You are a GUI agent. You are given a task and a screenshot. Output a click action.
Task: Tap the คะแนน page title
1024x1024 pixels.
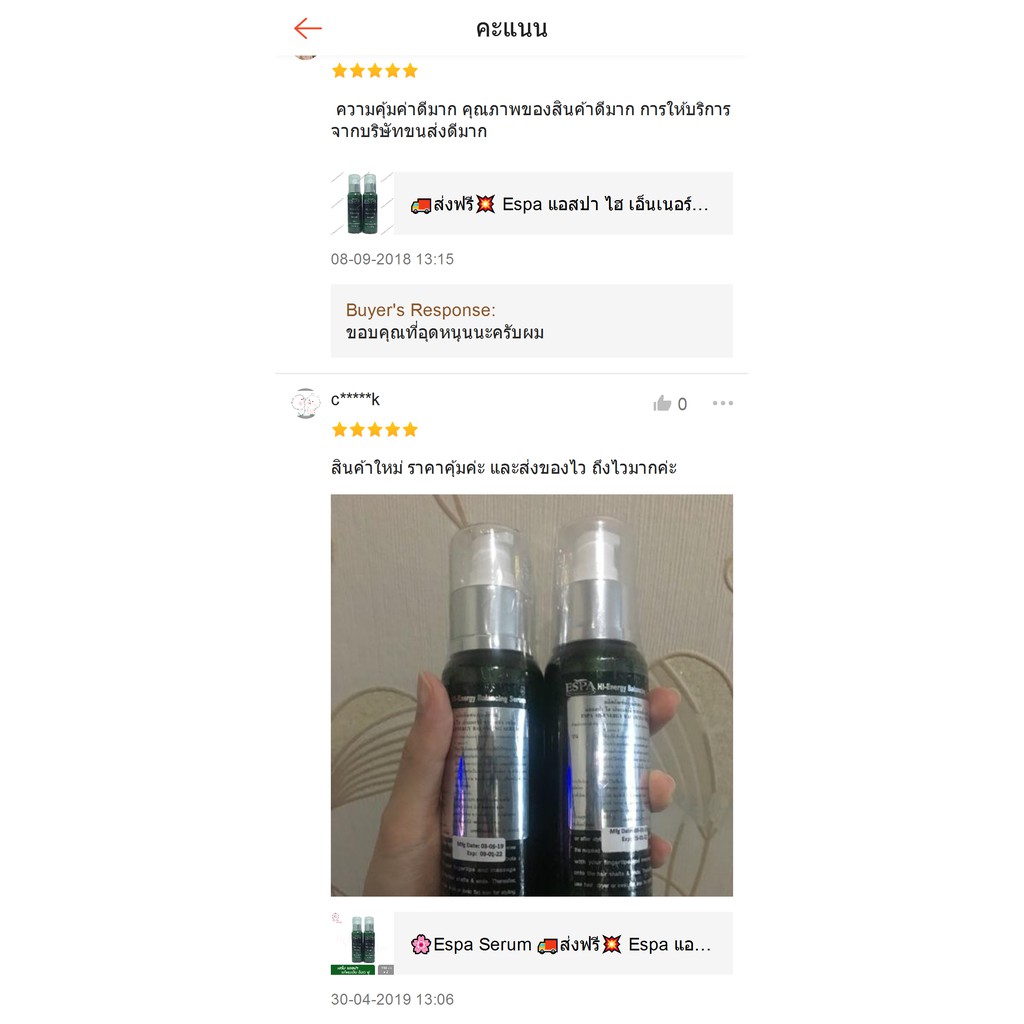511,29
